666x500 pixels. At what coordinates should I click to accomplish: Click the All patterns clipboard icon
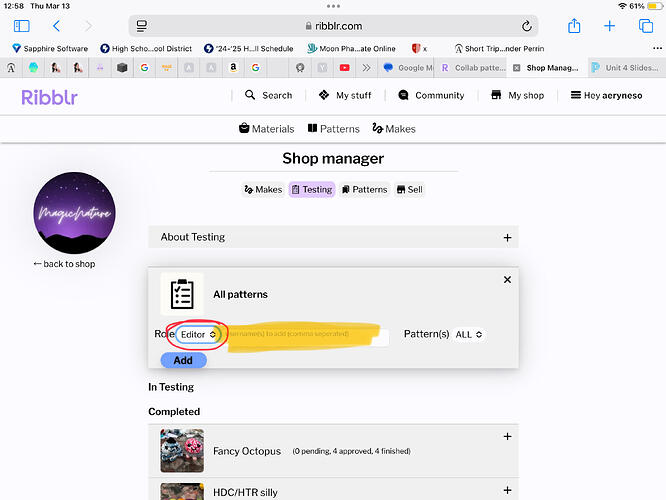coord(182,294)
